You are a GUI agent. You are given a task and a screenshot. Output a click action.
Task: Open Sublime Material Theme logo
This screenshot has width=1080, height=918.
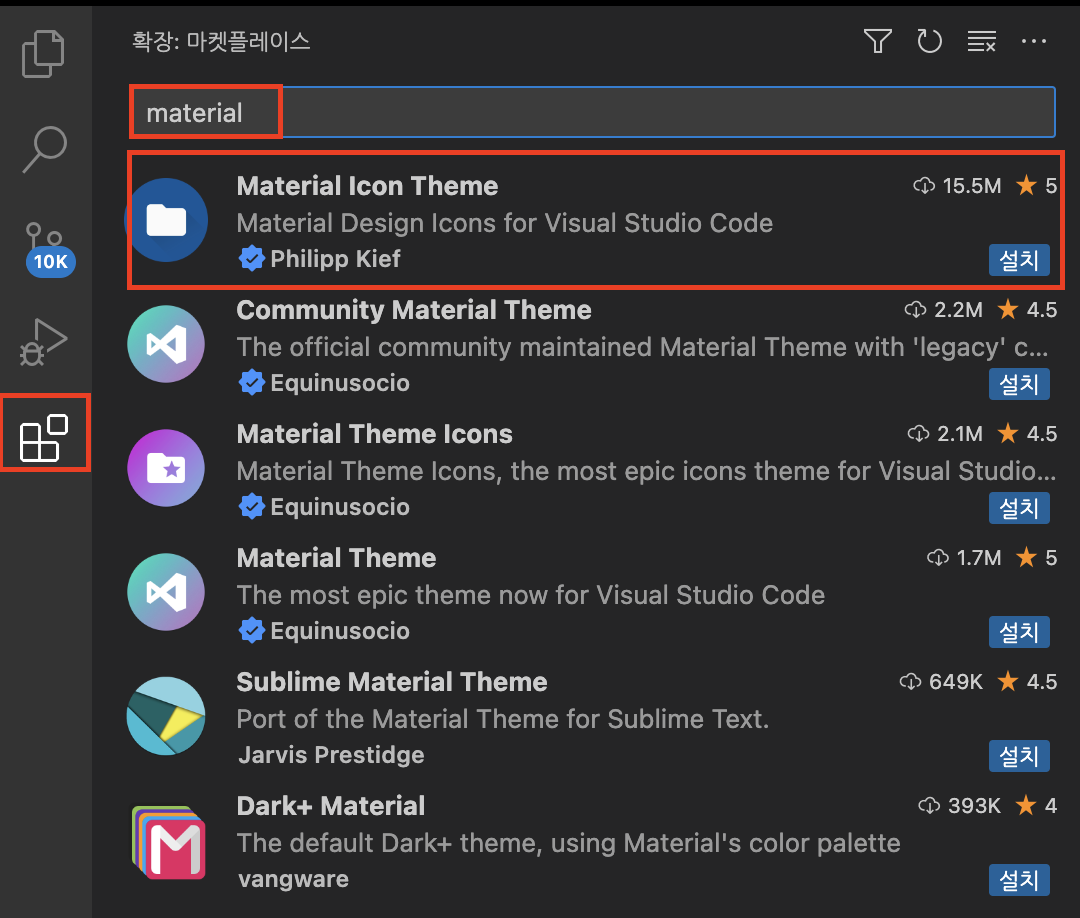pyautogui.click(x=166, y=716)
